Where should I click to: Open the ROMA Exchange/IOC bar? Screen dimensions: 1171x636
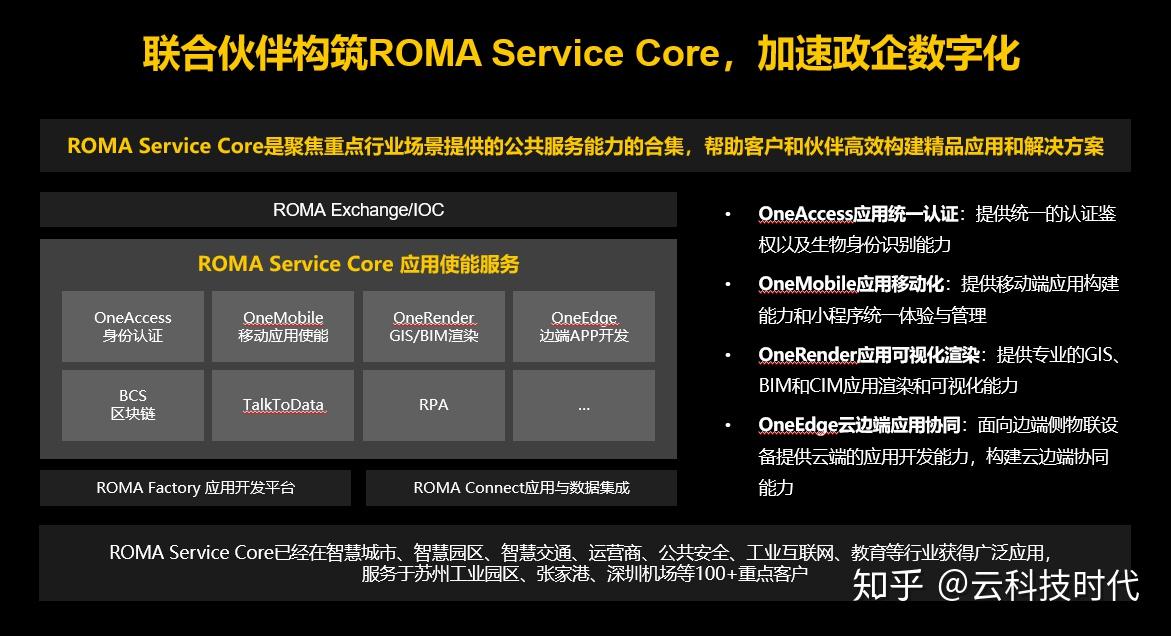tap(358, 209)
